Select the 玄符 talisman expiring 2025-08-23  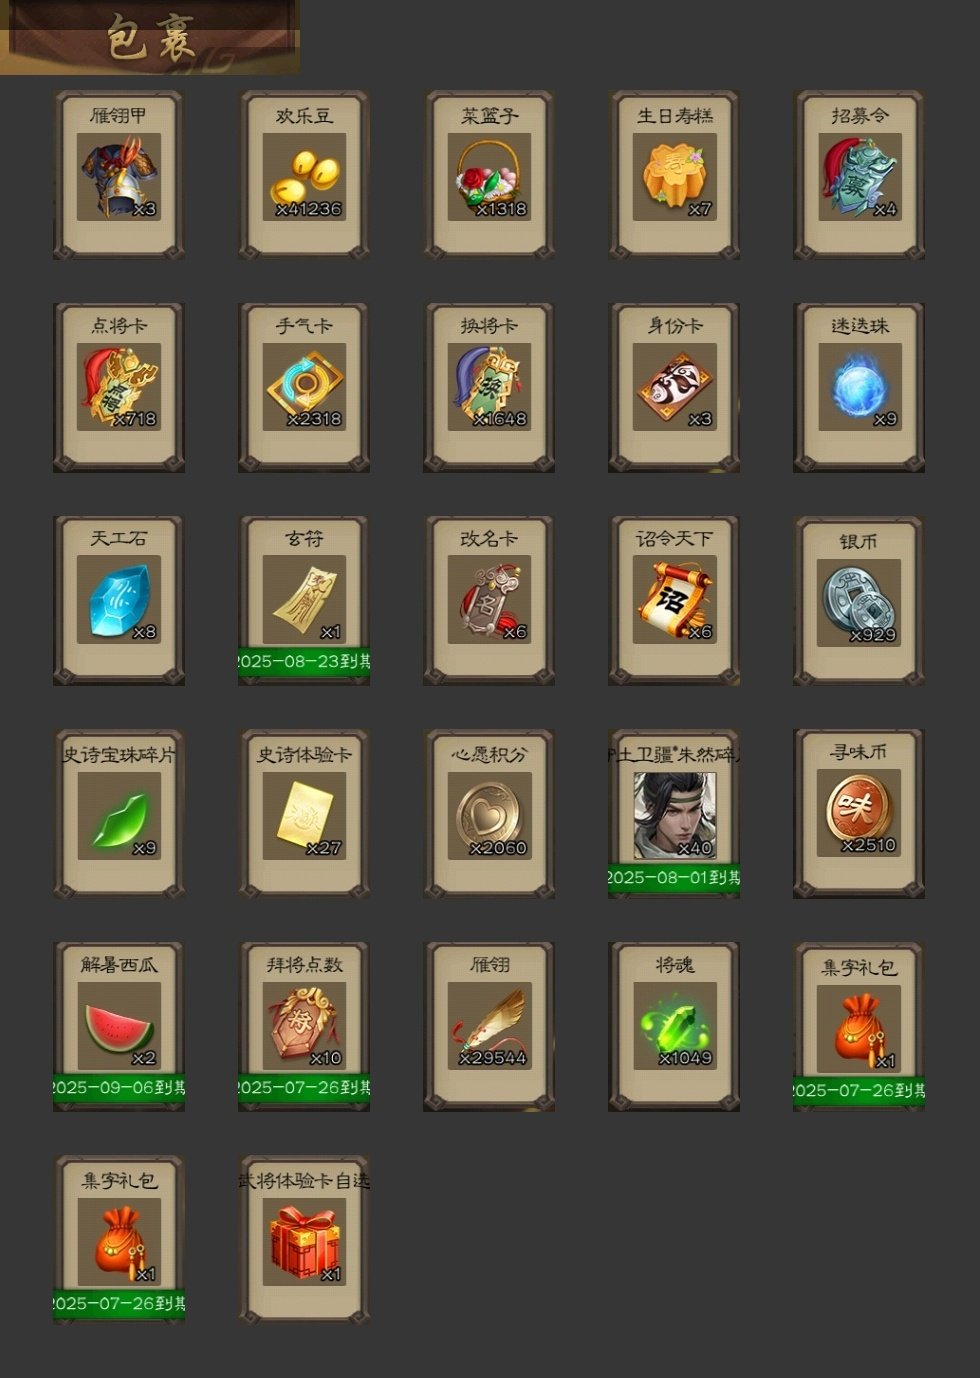(304, 600)
